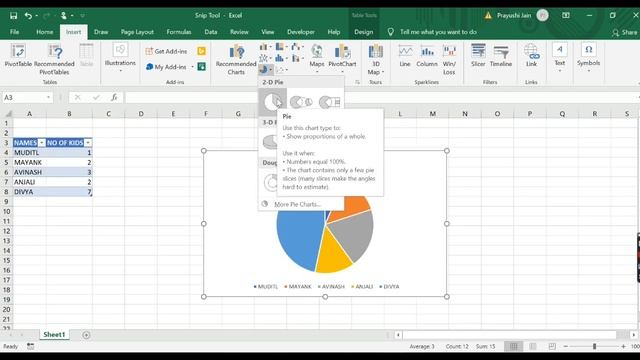Click the Insert Function fx button

pos(114,97)
